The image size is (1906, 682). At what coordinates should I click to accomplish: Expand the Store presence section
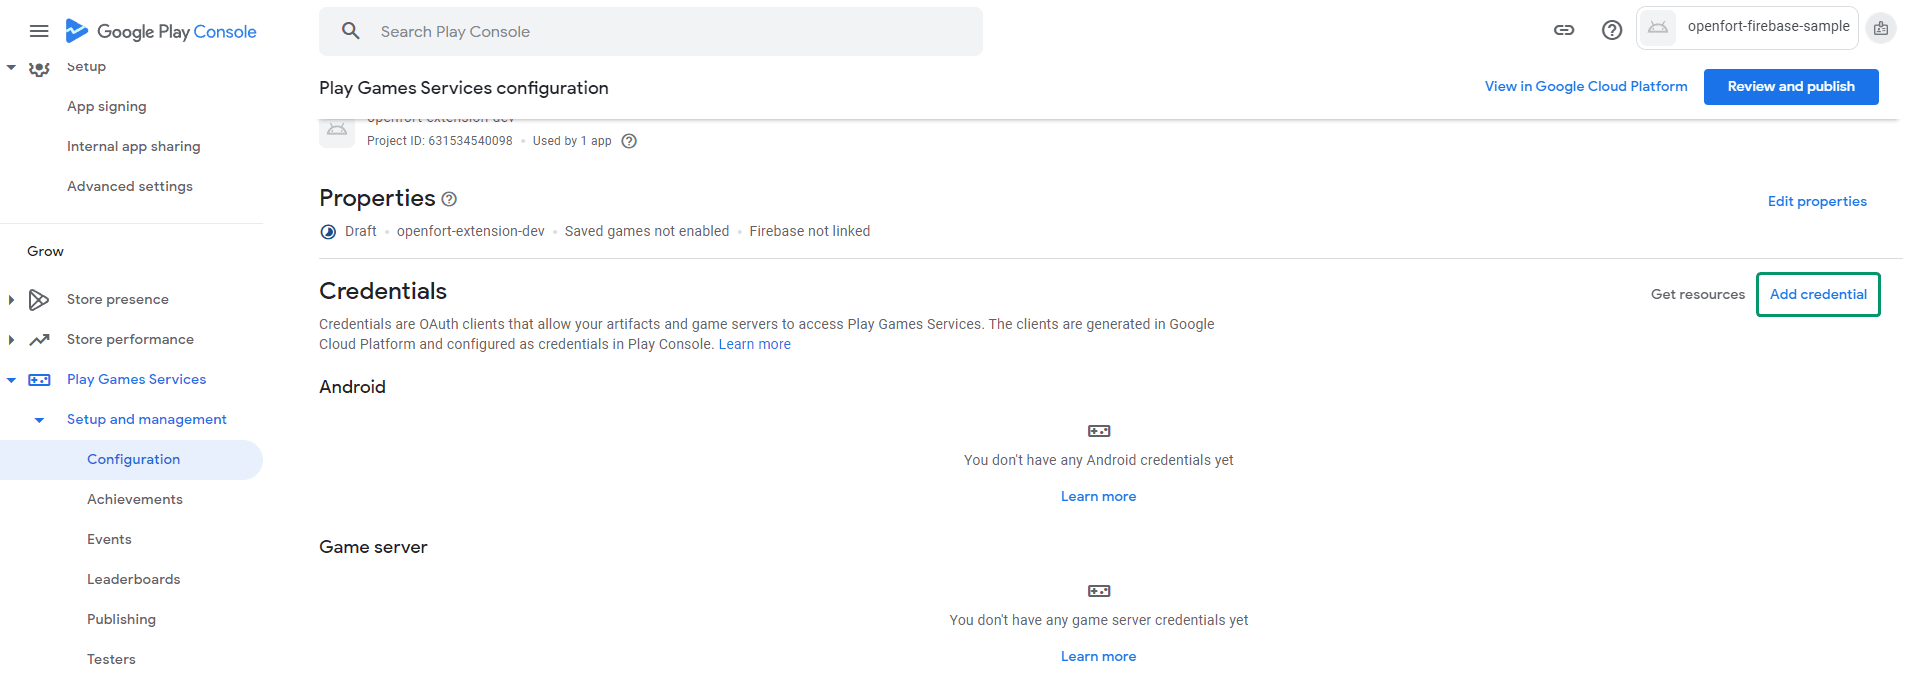pyautogui.click(x=11, y=300)
